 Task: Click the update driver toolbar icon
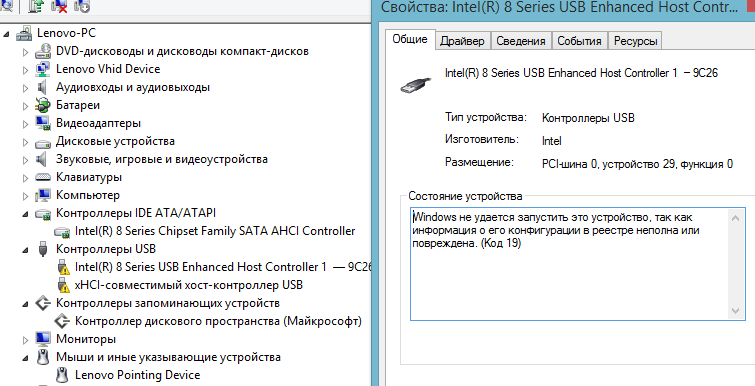click(x=36, y=6)
